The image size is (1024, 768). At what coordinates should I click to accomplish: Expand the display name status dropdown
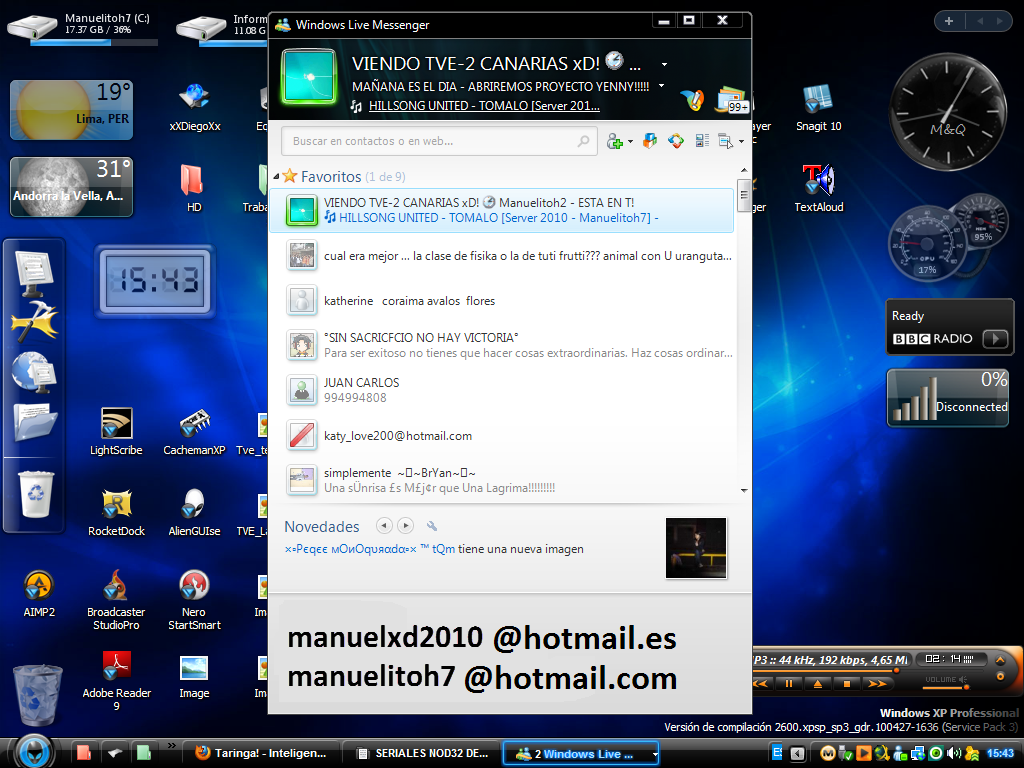664,64
